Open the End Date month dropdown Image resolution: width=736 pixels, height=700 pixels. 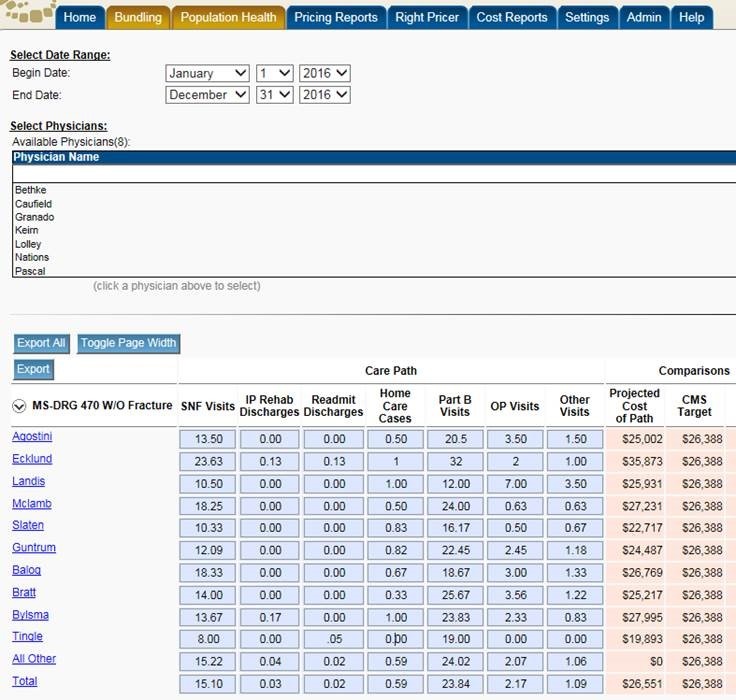tap(207, 95)
